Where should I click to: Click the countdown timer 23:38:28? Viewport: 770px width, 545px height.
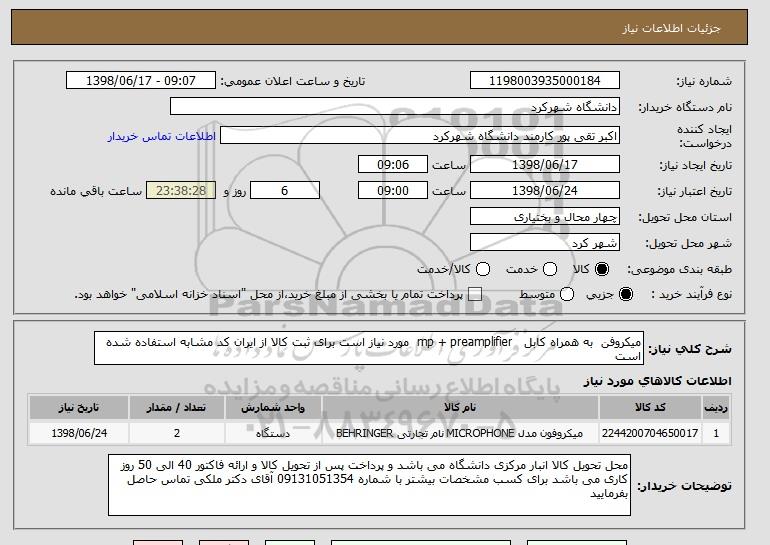(181, 191)
